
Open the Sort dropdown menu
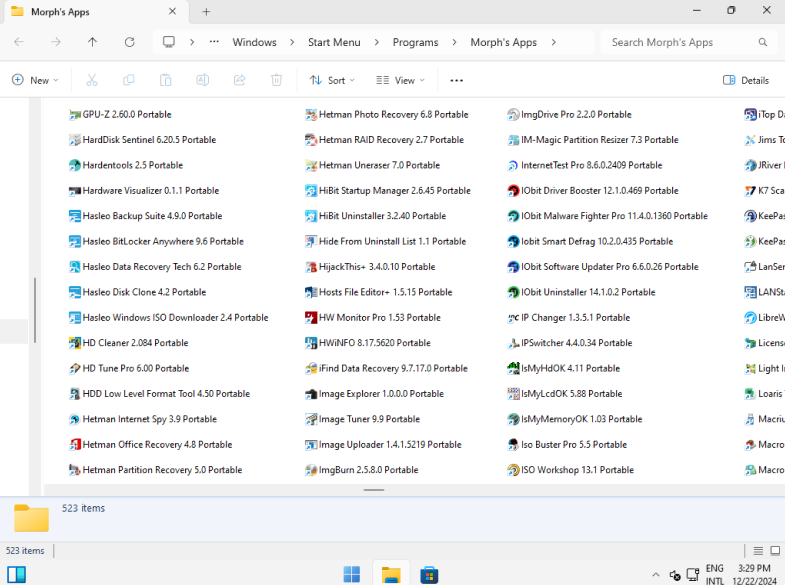(332, 80)
